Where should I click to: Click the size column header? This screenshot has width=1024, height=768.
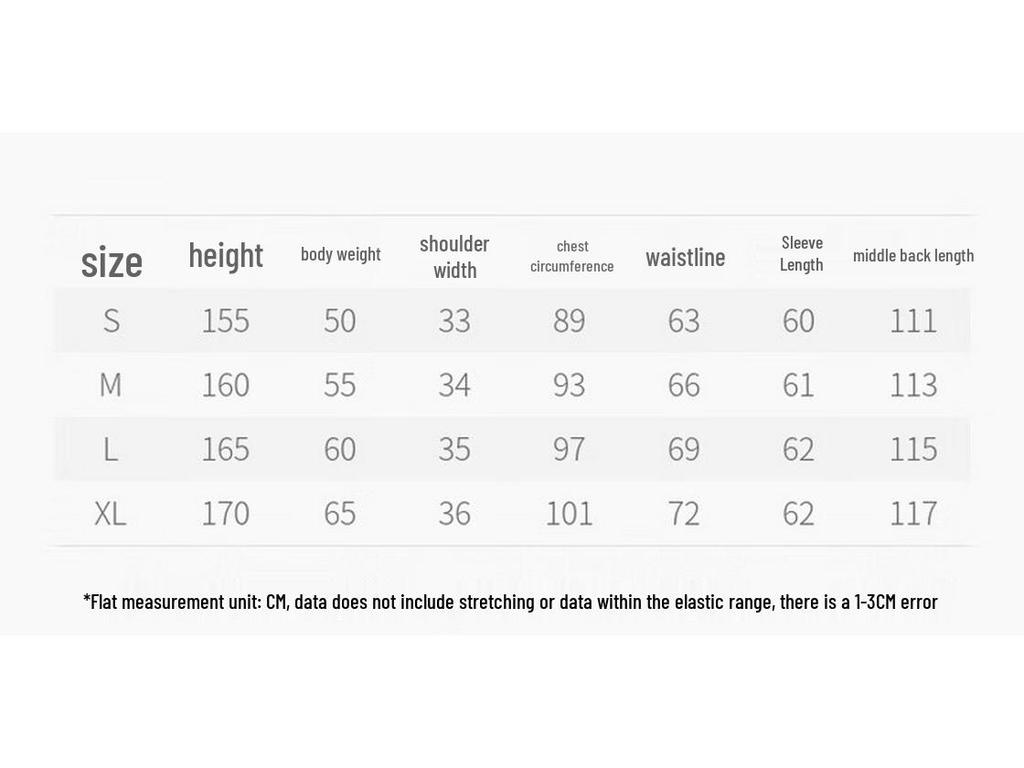click(112, 263)
